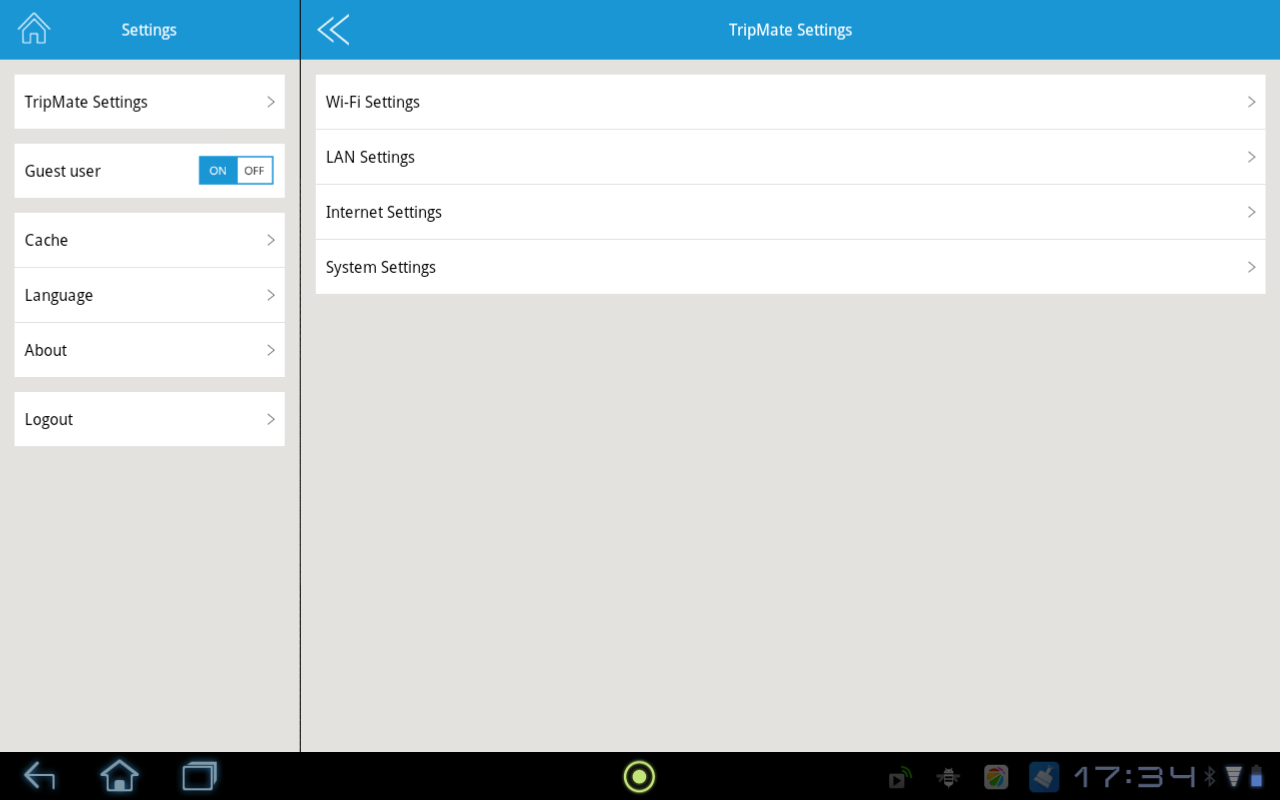Tap the Bluetooth status icon
Image resolution: width=1280 pixels, height=800 pixels.
point(1210,776)
